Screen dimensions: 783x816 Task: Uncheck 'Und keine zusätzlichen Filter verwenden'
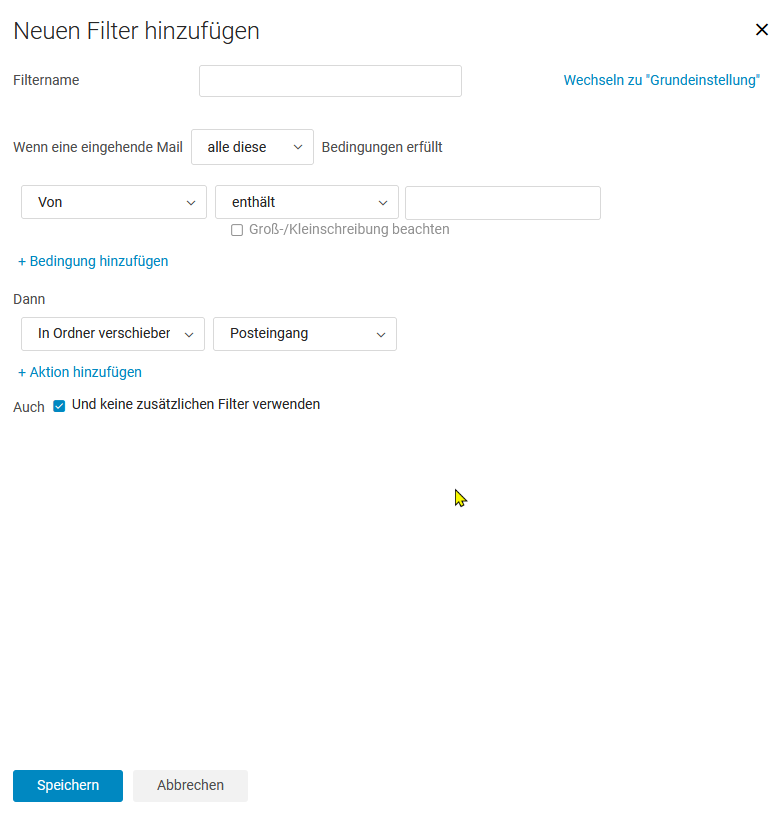(x=59, y=406)
